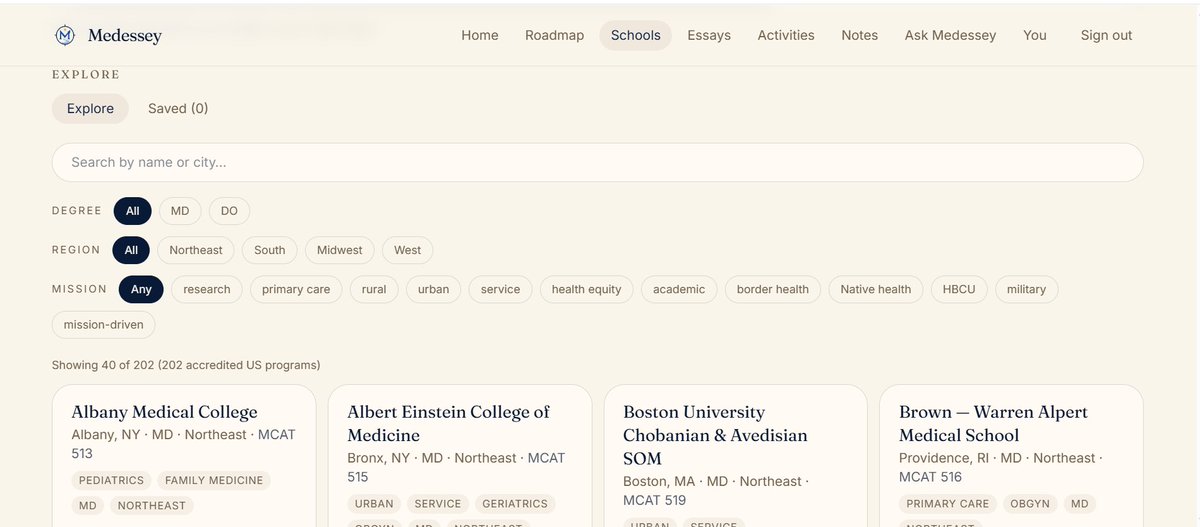Viewport: 1200px width, 527px height.
Task: Filter by military mission
Action: (1026, 289)
